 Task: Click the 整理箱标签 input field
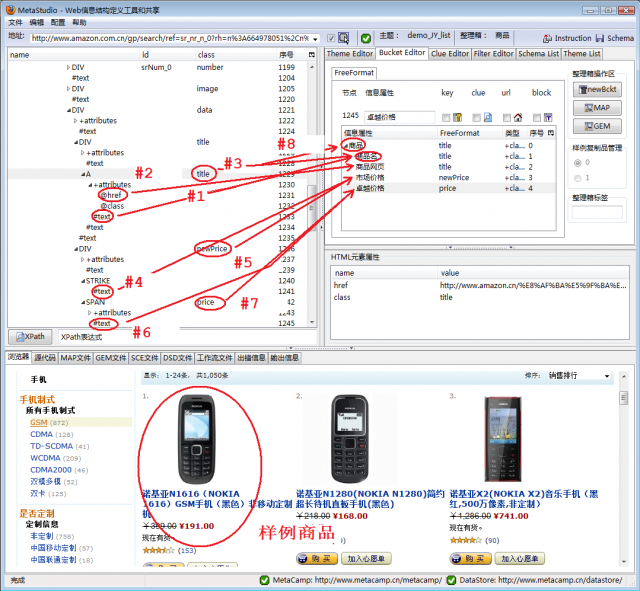[x=597, y=212]
